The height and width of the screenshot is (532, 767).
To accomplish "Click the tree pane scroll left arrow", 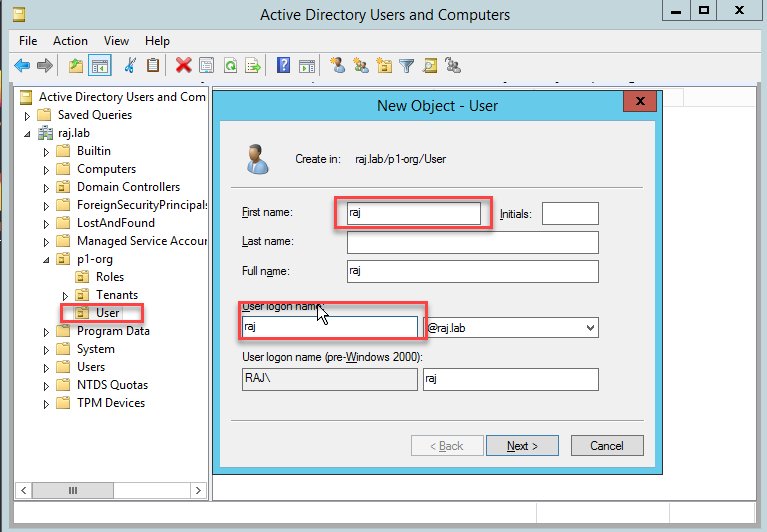I will tap(23, 490).
